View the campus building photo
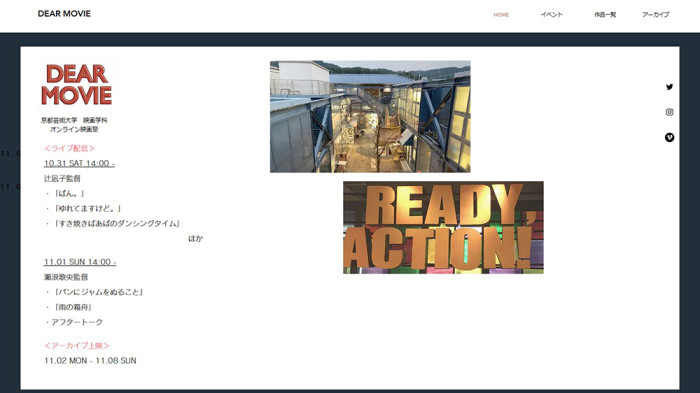This screenshot has height=393, width=700. coord(370,117)
